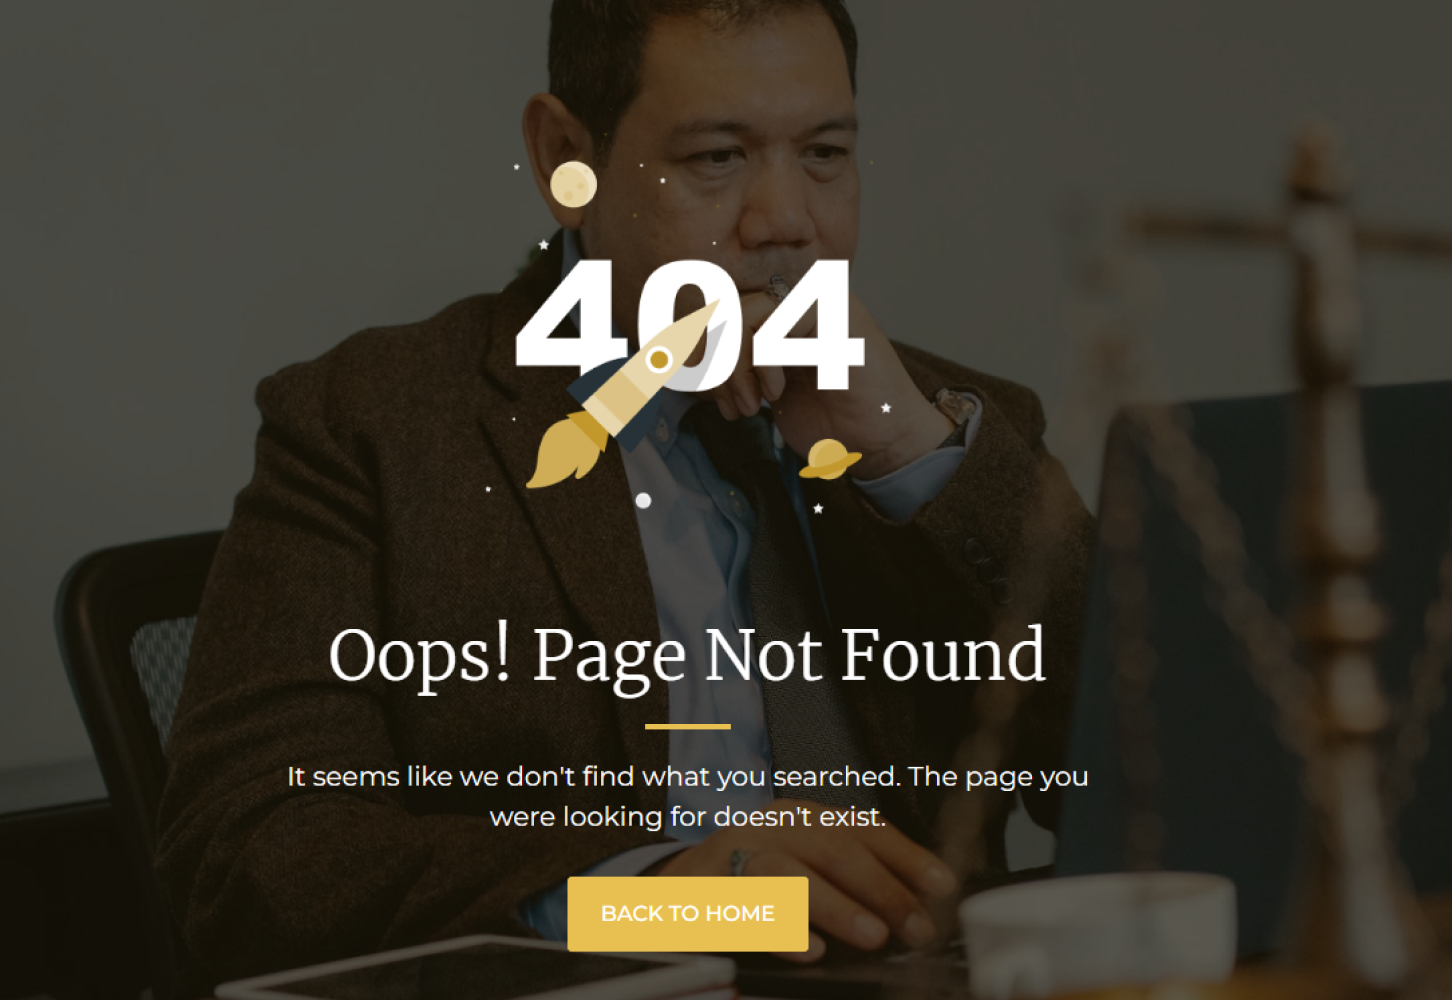The height and width of the screenshot is (1000, 1452).
Task: Click the gold divider line under the heading
Action: point(687,726)
